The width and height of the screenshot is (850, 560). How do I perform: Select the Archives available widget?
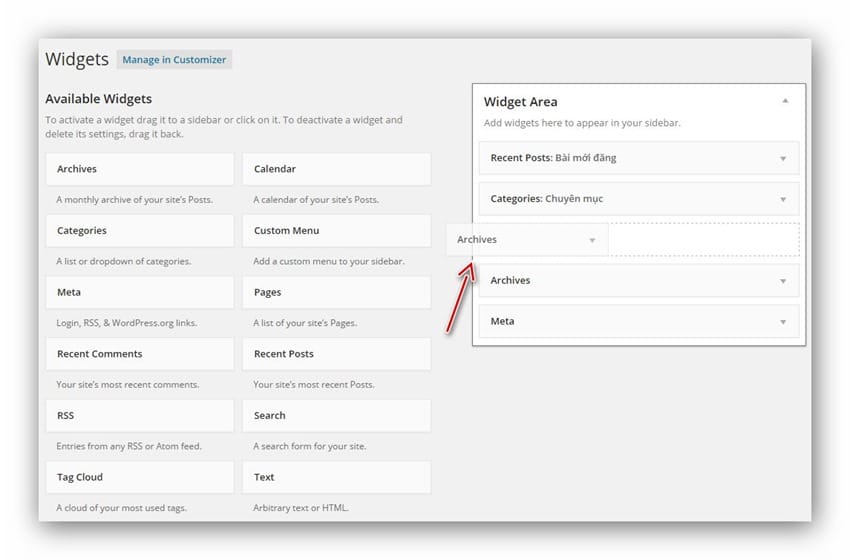coord(140,169)
